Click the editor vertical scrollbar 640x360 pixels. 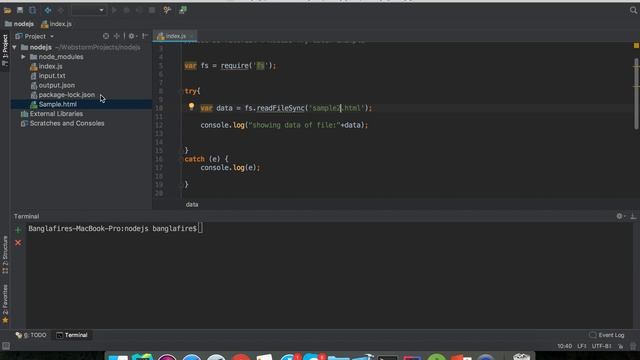point(636,94)
